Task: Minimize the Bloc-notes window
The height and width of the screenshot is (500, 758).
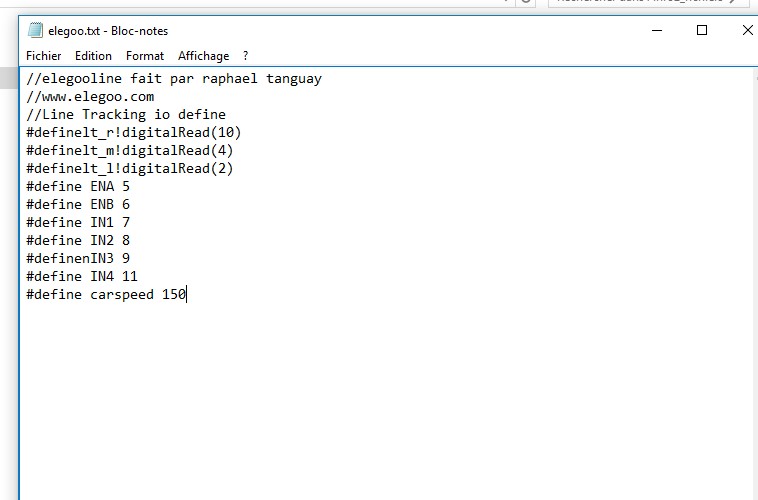Action: pos(657,30)
